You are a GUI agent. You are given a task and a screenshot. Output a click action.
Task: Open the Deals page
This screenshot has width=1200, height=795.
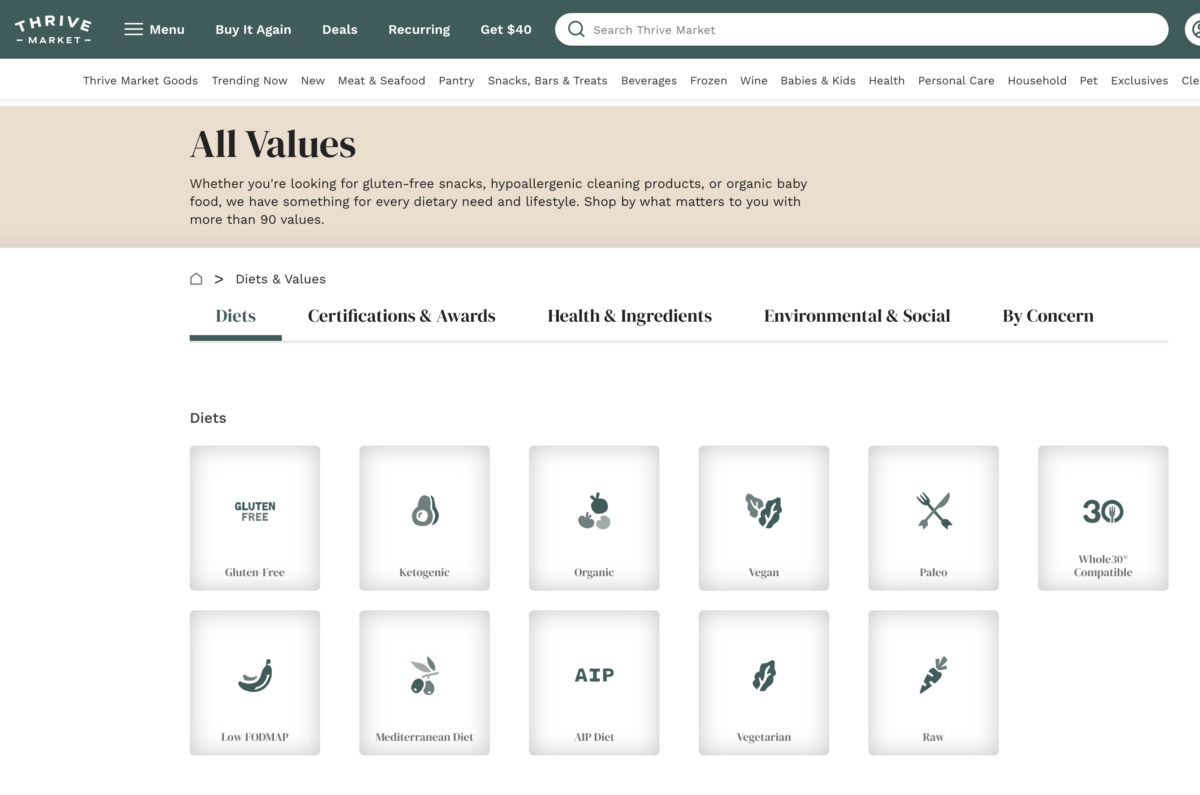pyautogui.click(x=340, y=30)
